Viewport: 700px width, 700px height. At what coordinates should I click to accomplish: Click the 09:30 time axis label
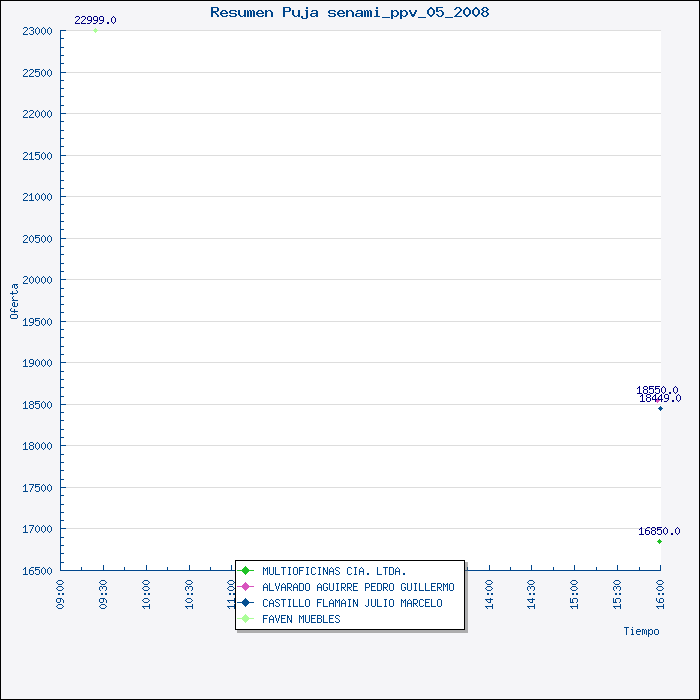[103, 594]
